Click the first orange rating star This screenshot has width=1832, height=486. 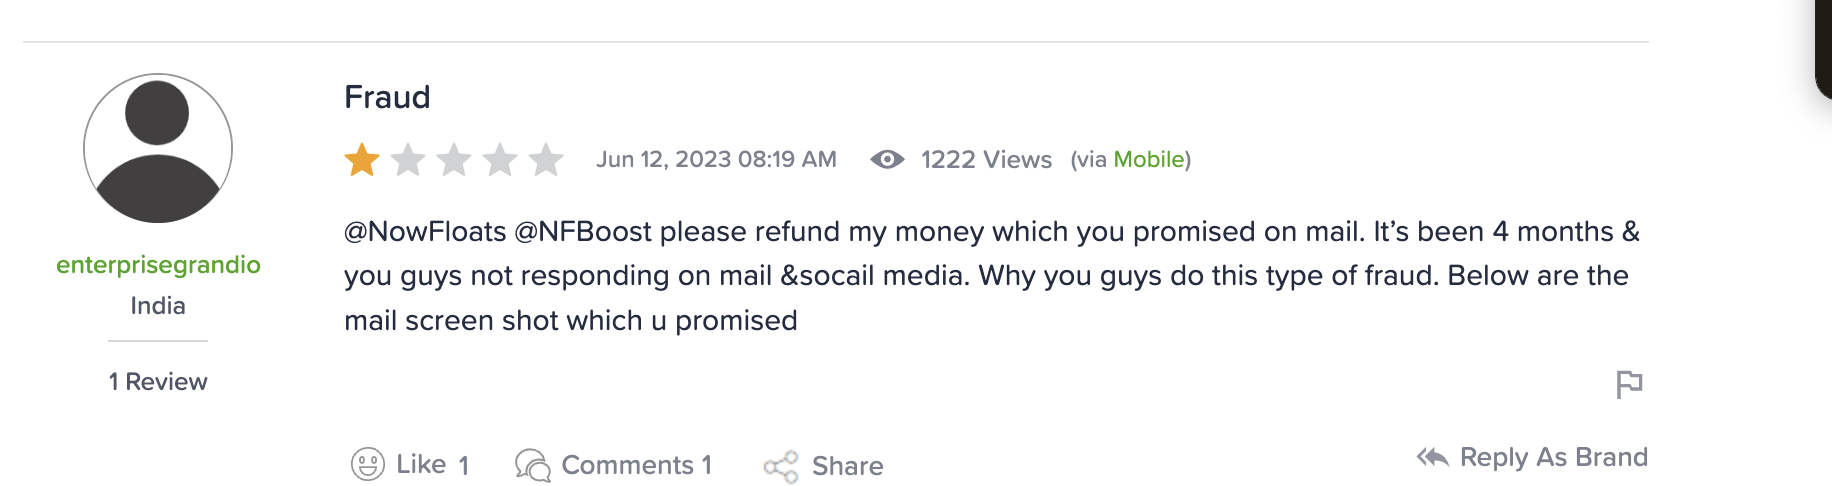362,159
